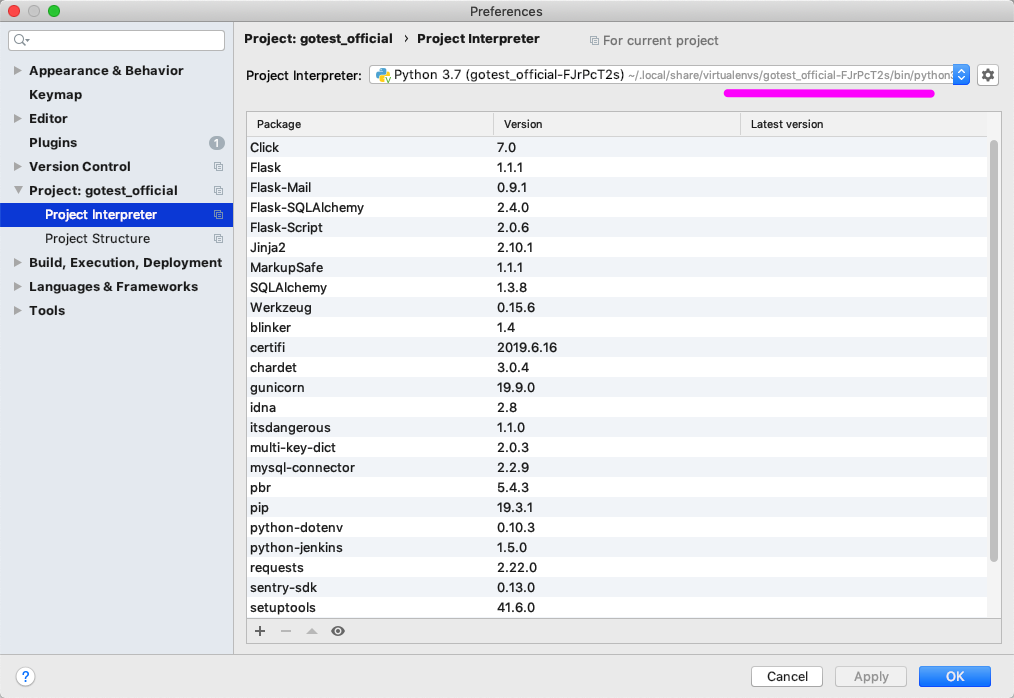Switch to Project Structure settings

click(x=97, y=238)
